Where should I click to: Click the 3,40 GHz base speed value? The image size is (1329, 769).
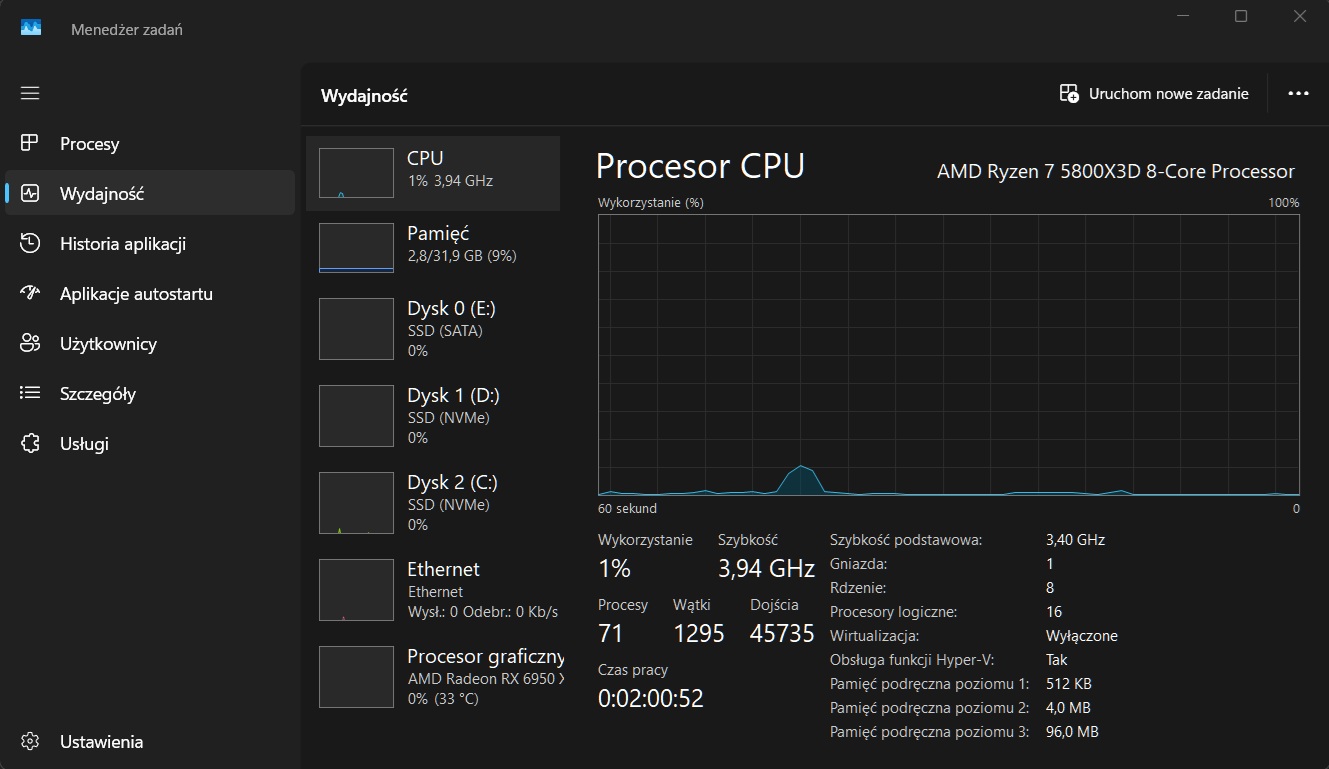pyautogui.click(x=1075, y=540)
